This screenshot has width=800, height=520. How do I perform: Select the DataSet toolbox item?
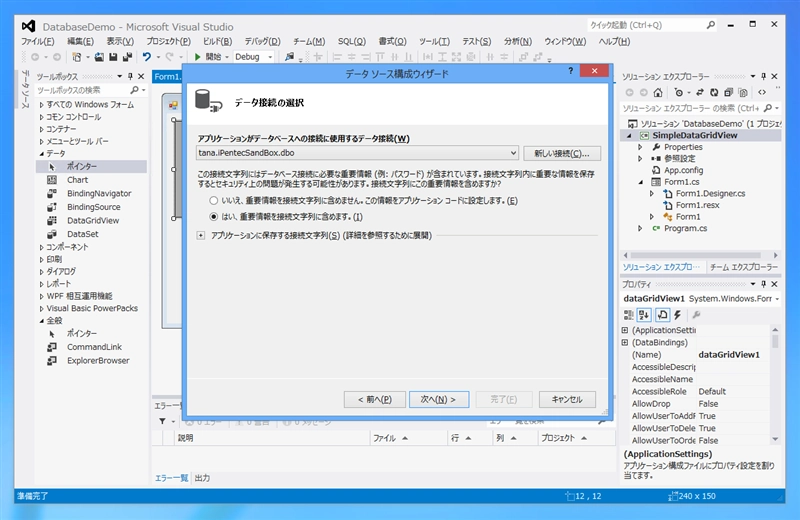click(x=83, y=234)
